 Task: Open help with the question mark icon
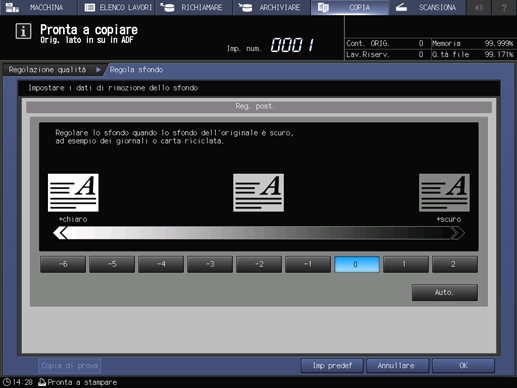504,7
